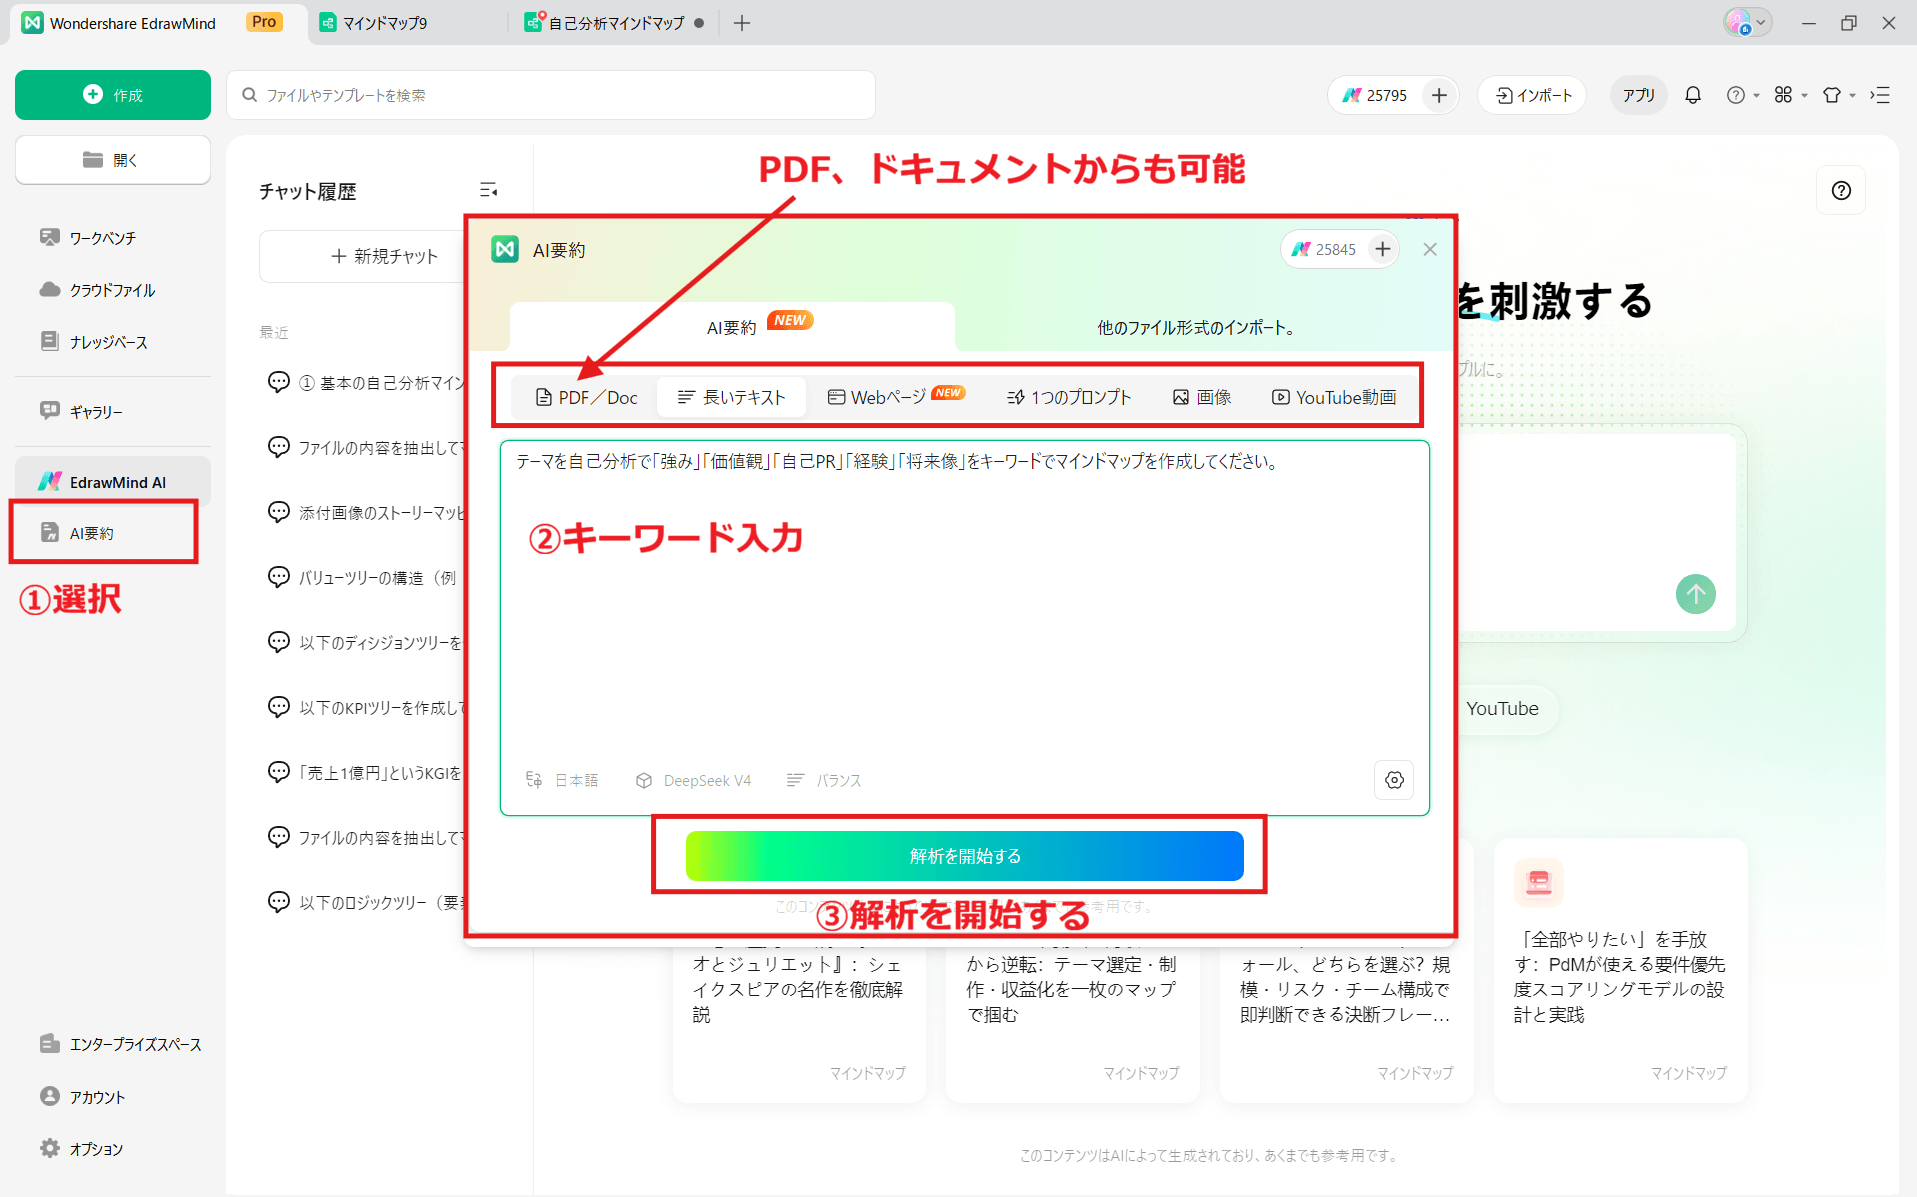
Task: Click the search field for files and templates
Action: (551, 95)
